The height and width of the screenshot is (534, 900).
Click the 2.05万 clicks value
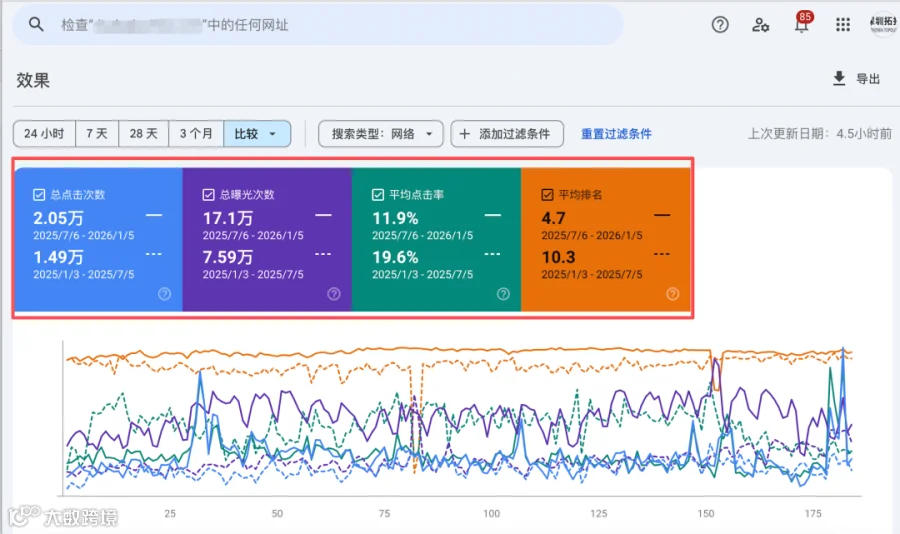[x=59, y=218]
